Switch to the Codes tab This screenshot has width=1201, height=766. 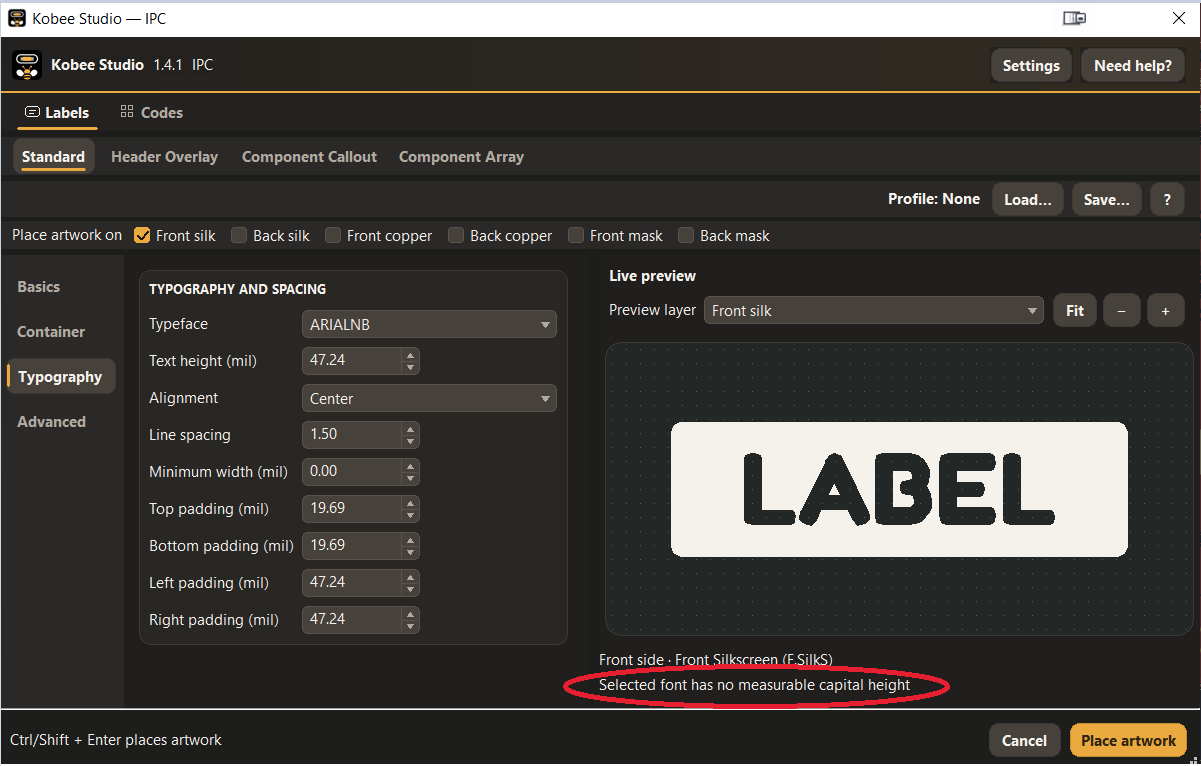click(151, 112)
